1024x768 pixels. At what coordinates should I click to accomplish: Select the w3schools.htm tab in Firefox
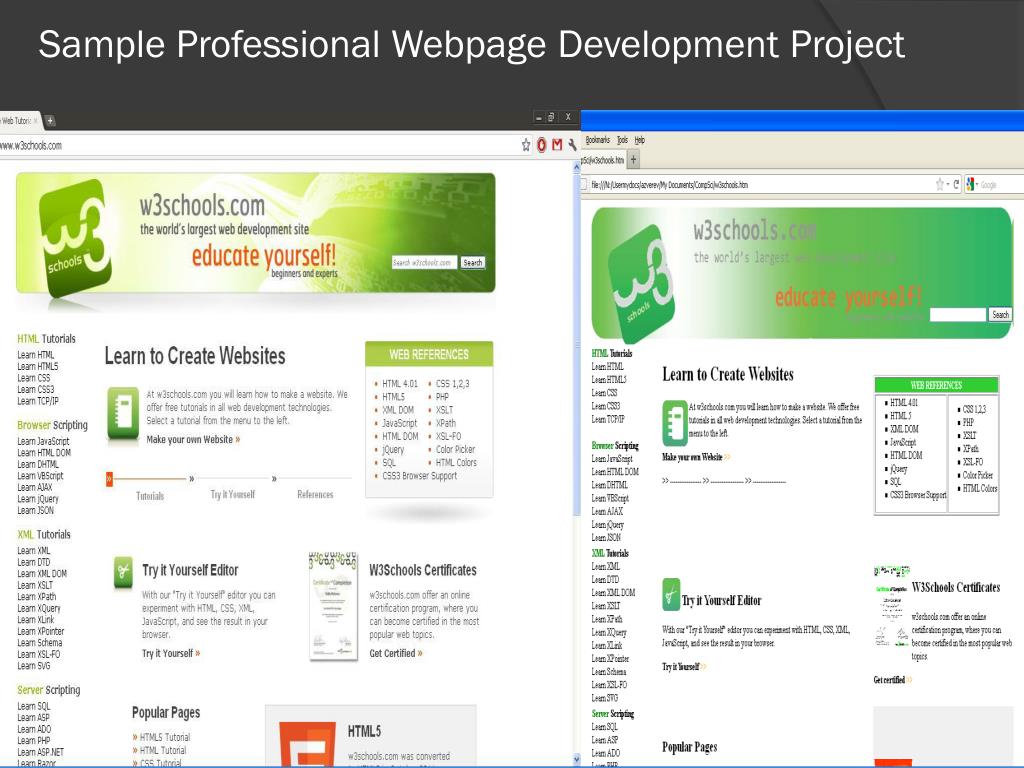[x=603, y=159]
